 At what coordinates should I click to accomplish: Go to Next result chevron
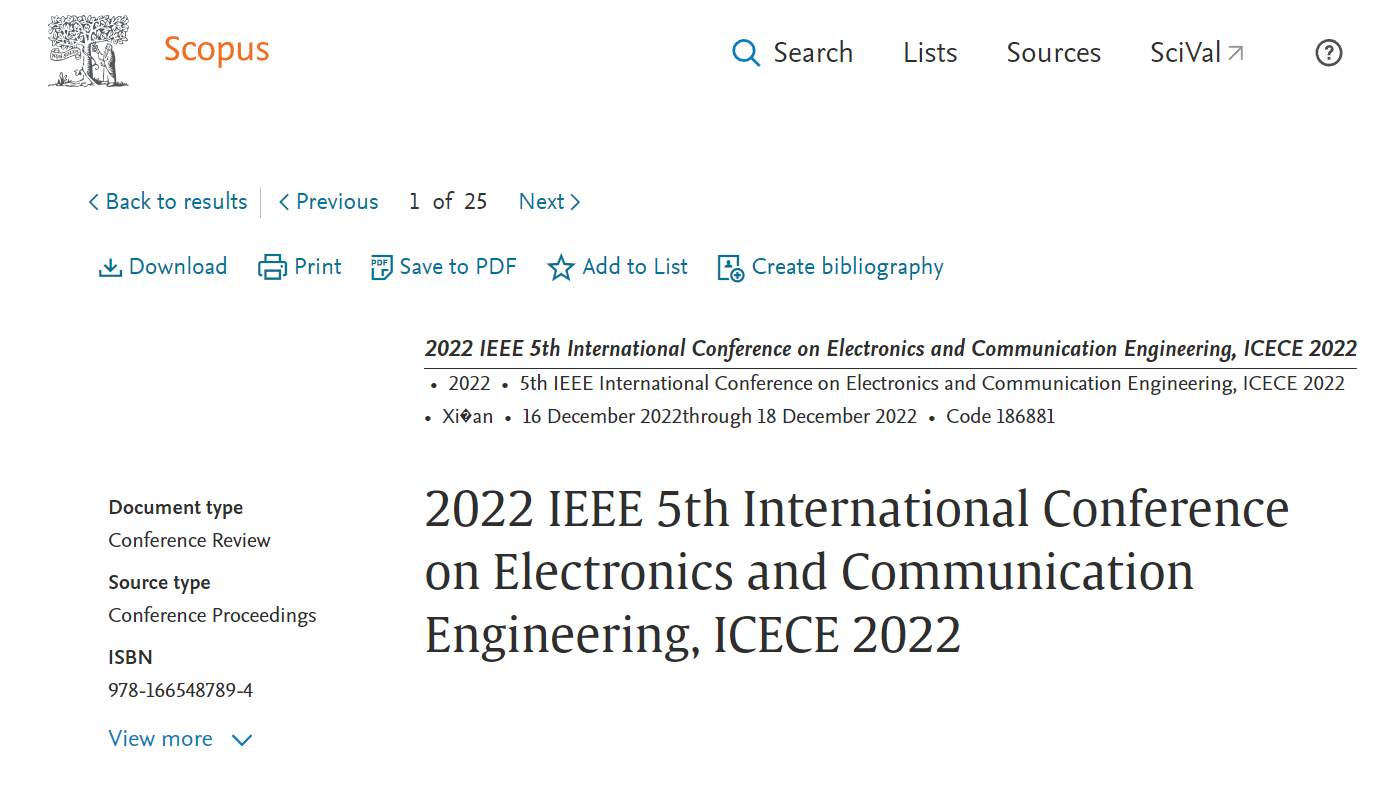pyautogui.click(x=575, y=202)
